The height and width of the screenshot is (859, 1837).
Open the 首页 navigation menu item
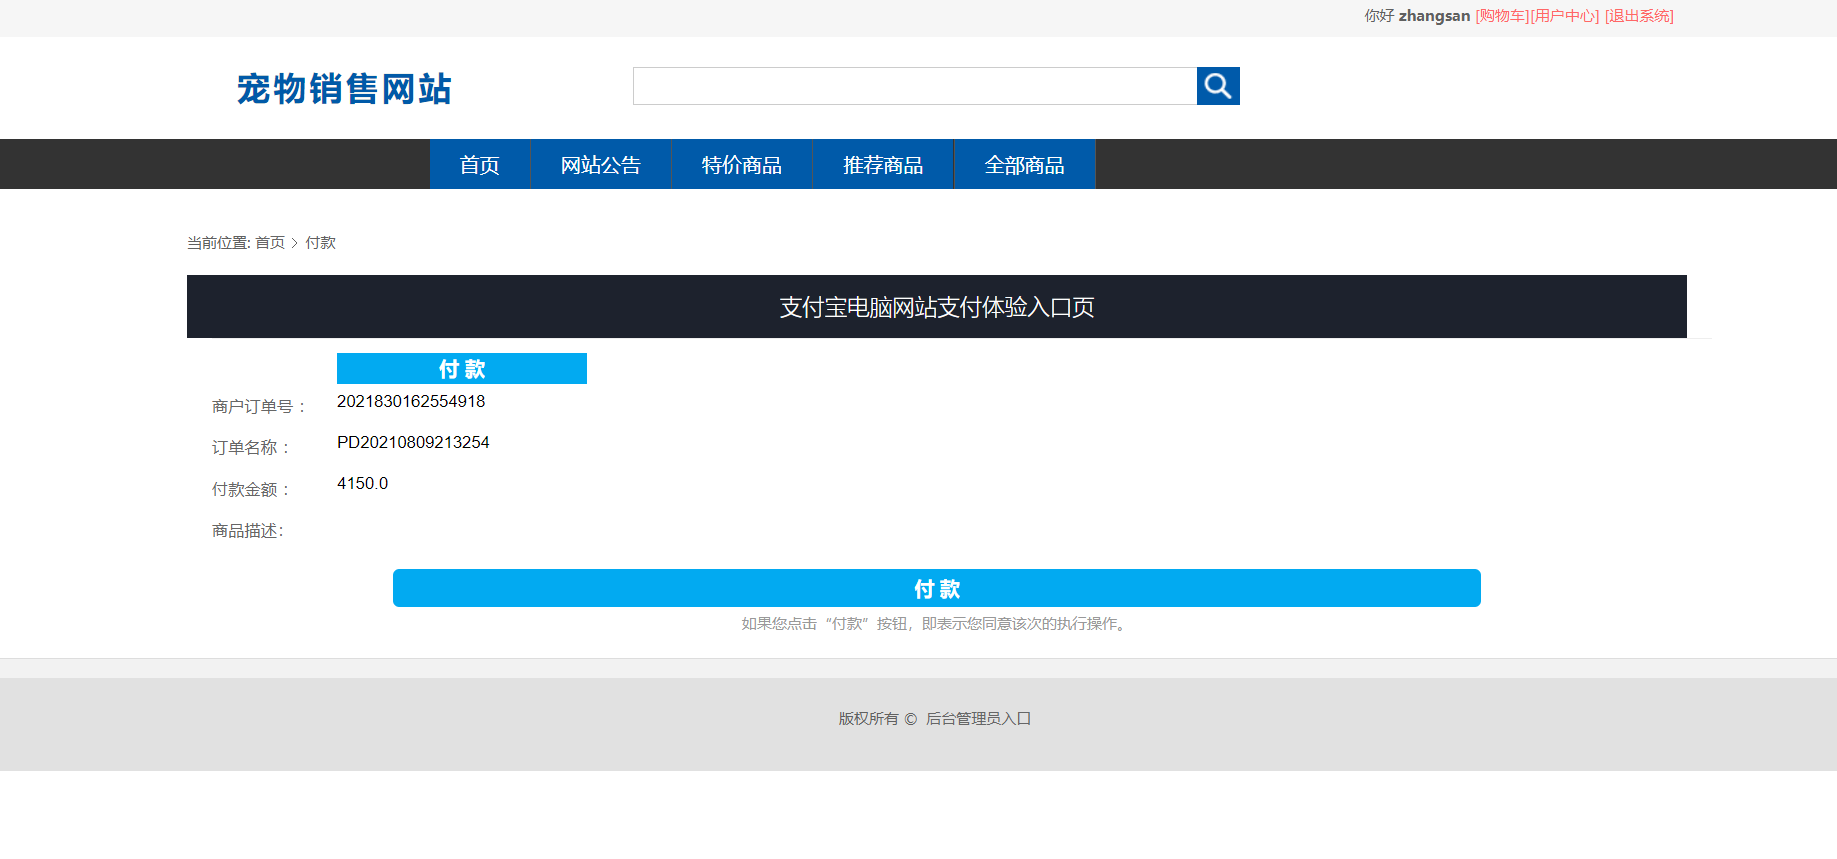(x=479, y=165)
